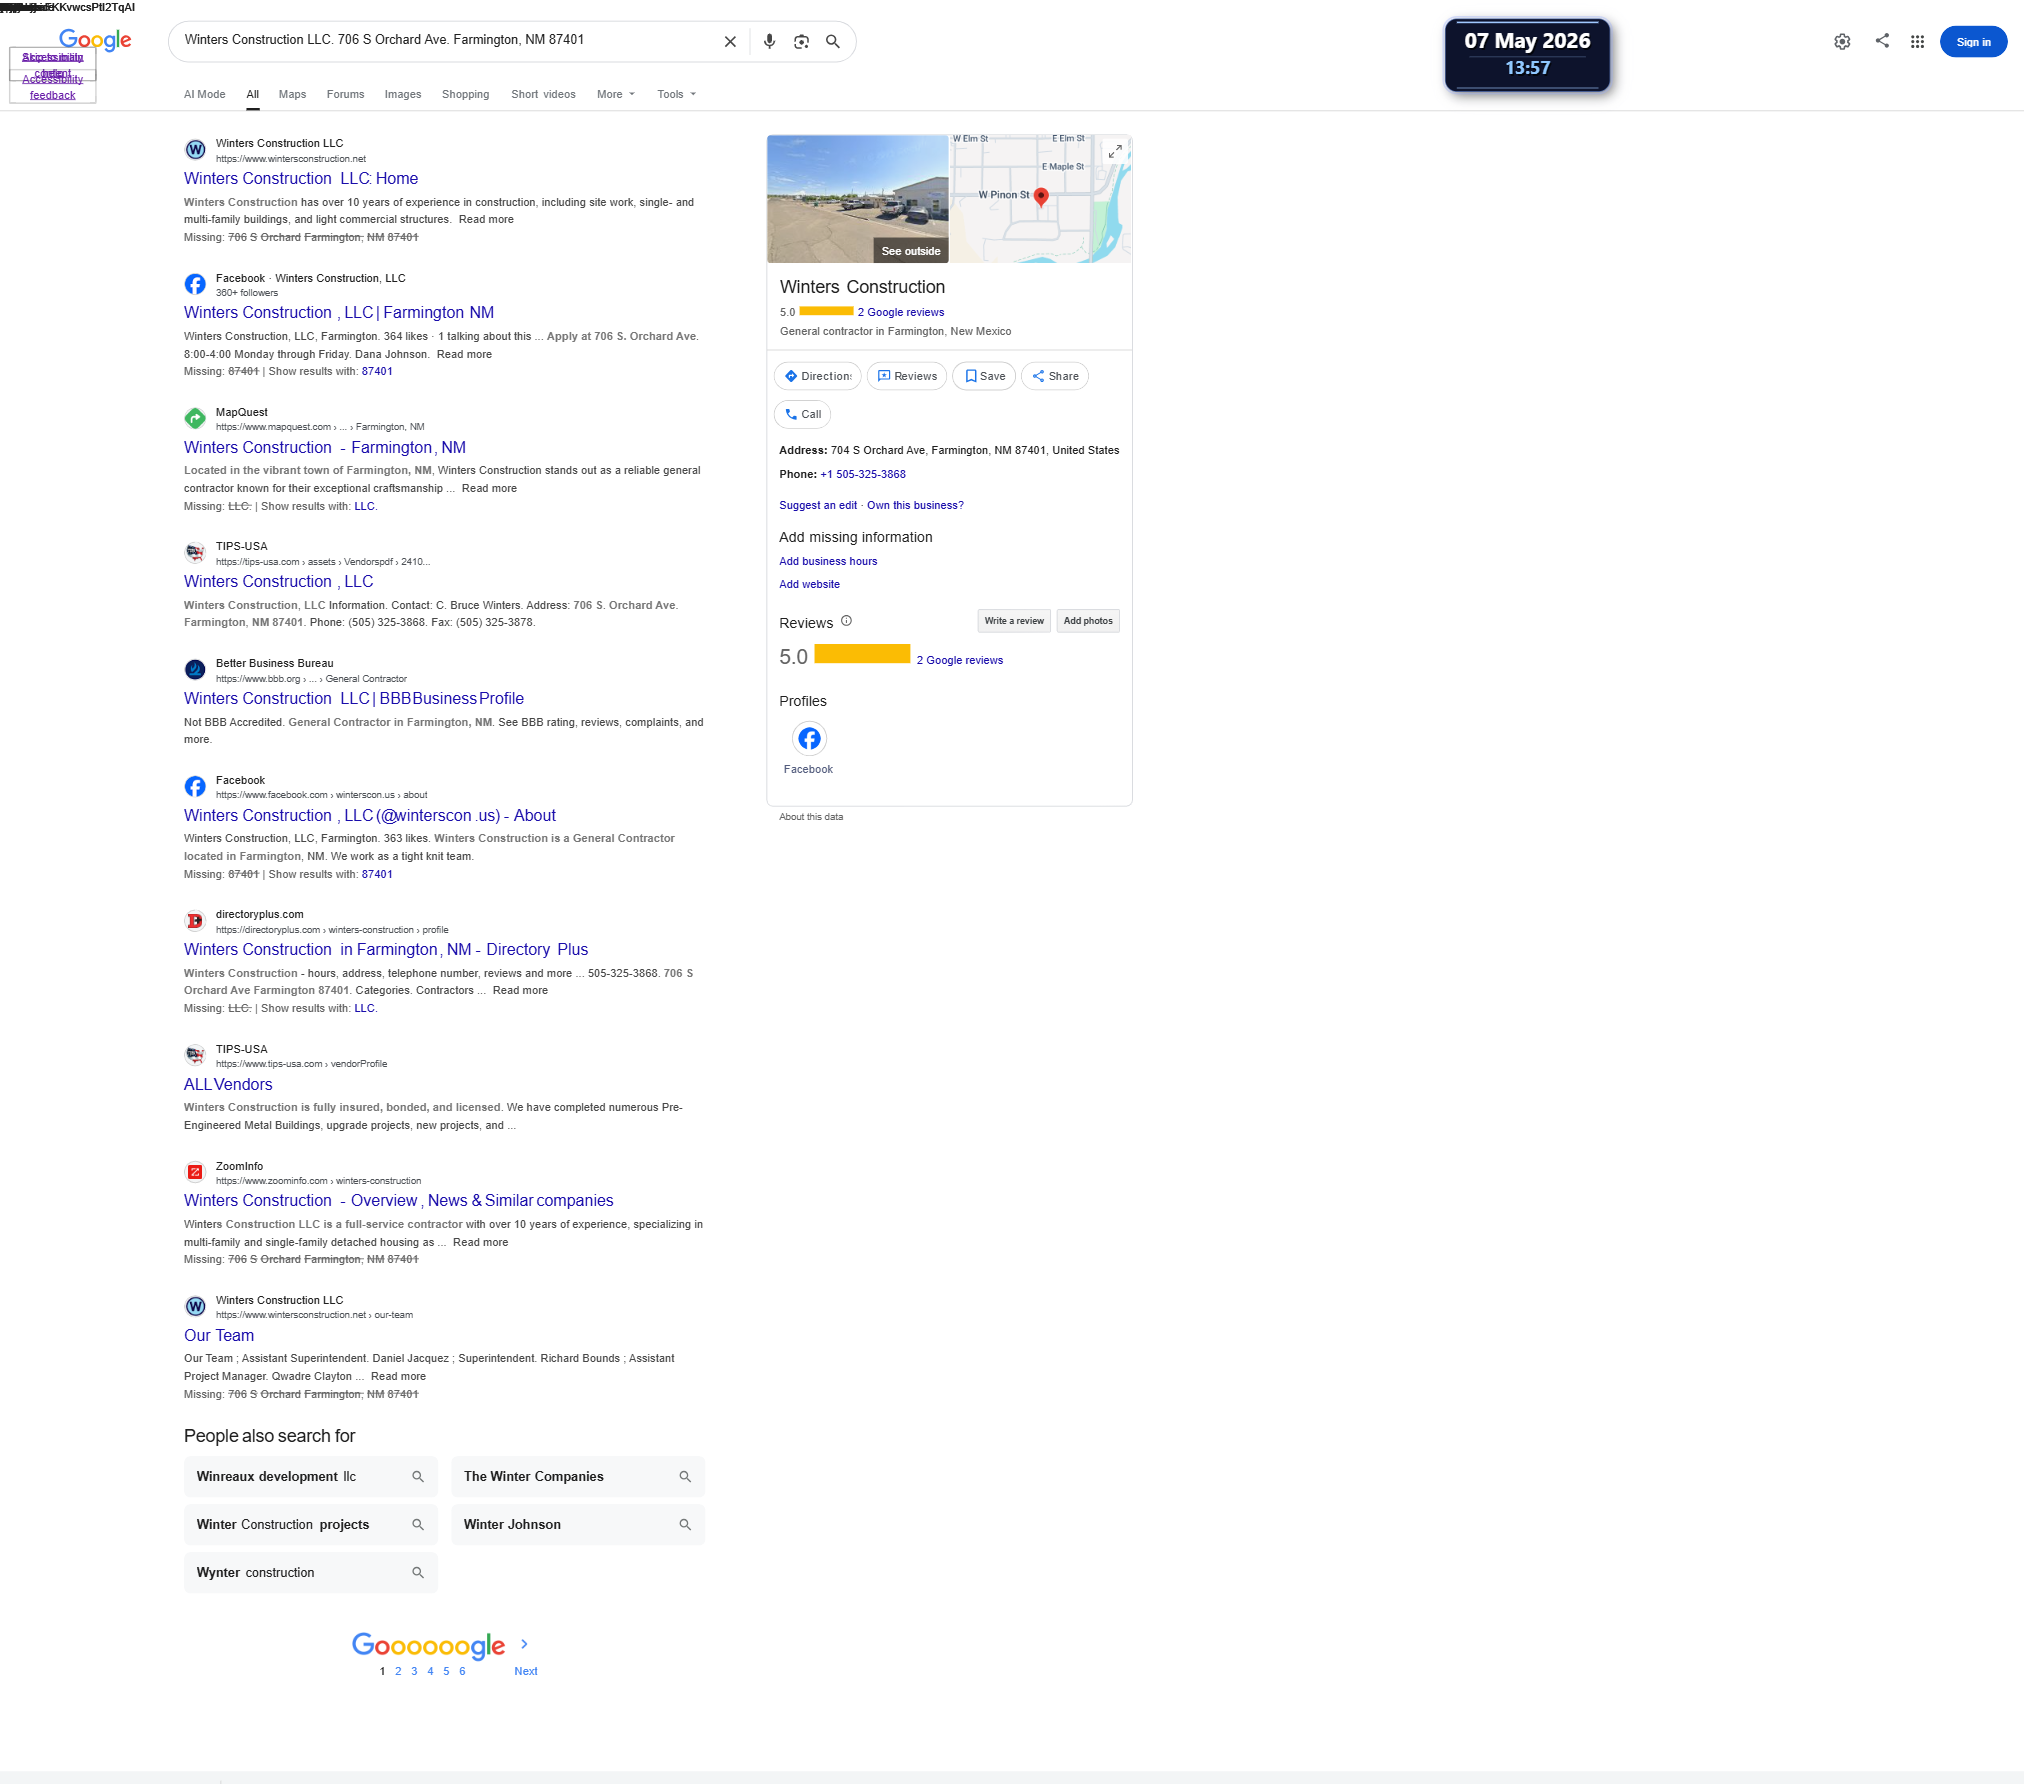Click the Accessibility feedback link
Viewport: 2036px width, 1784px height.
click(53, 87)
